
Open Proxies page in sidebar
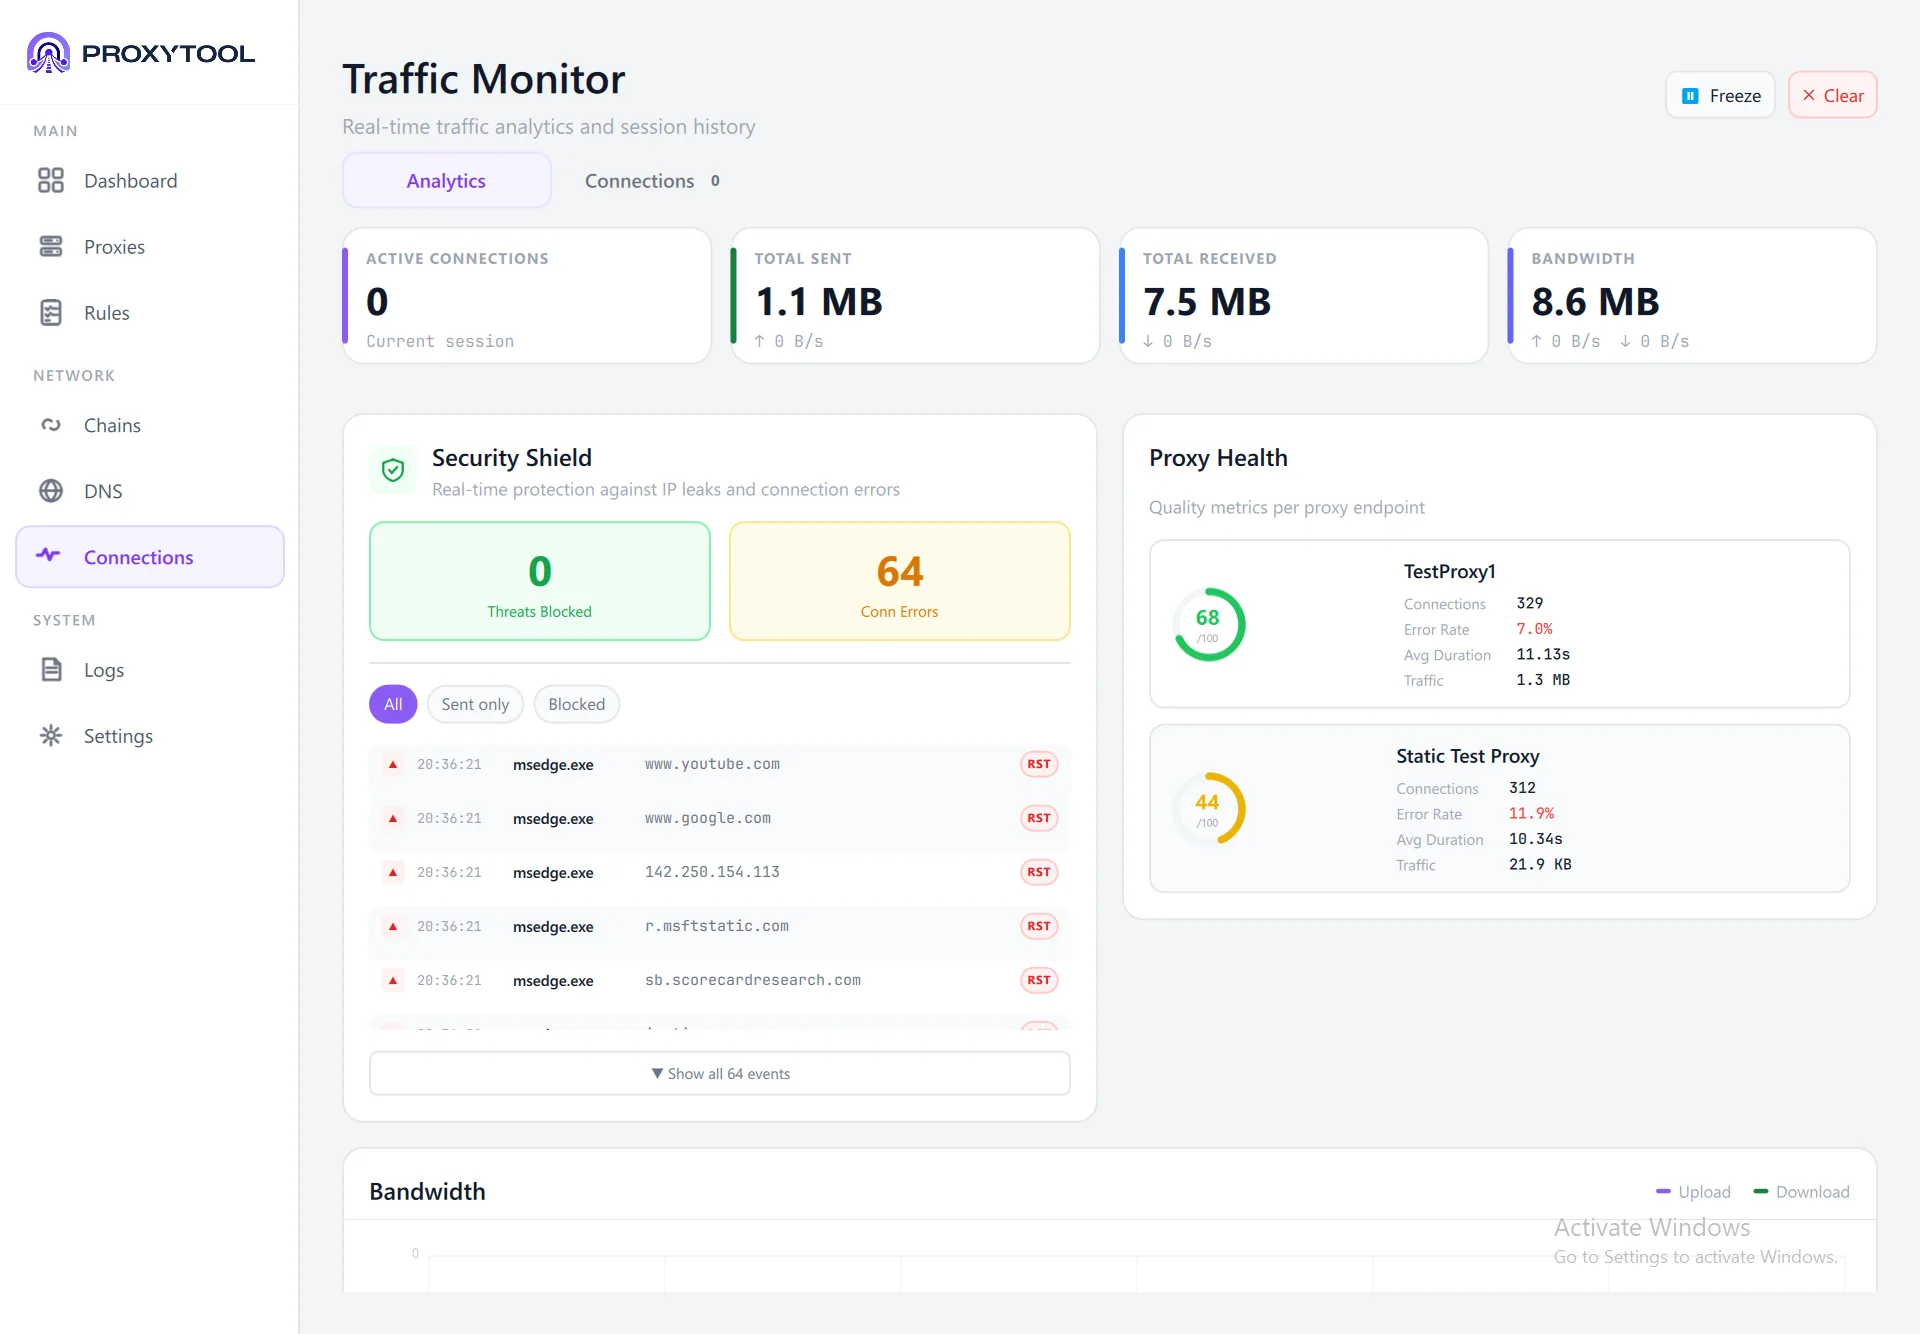click(150, 247)
